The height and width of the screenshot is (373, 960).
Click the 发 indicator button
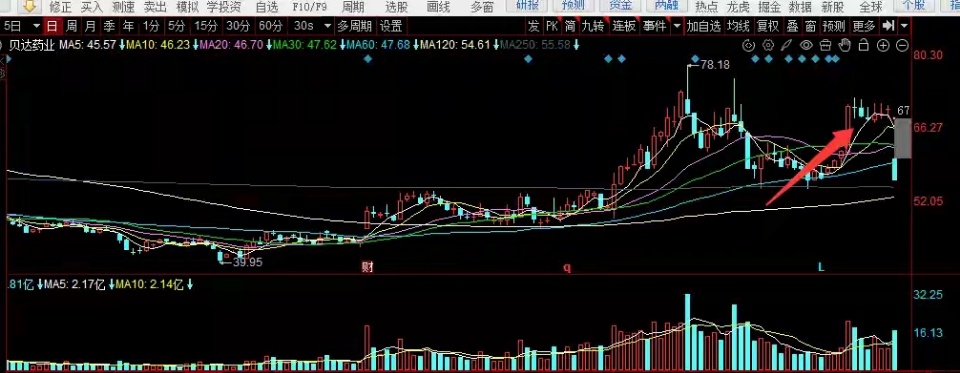pos(534,26)
